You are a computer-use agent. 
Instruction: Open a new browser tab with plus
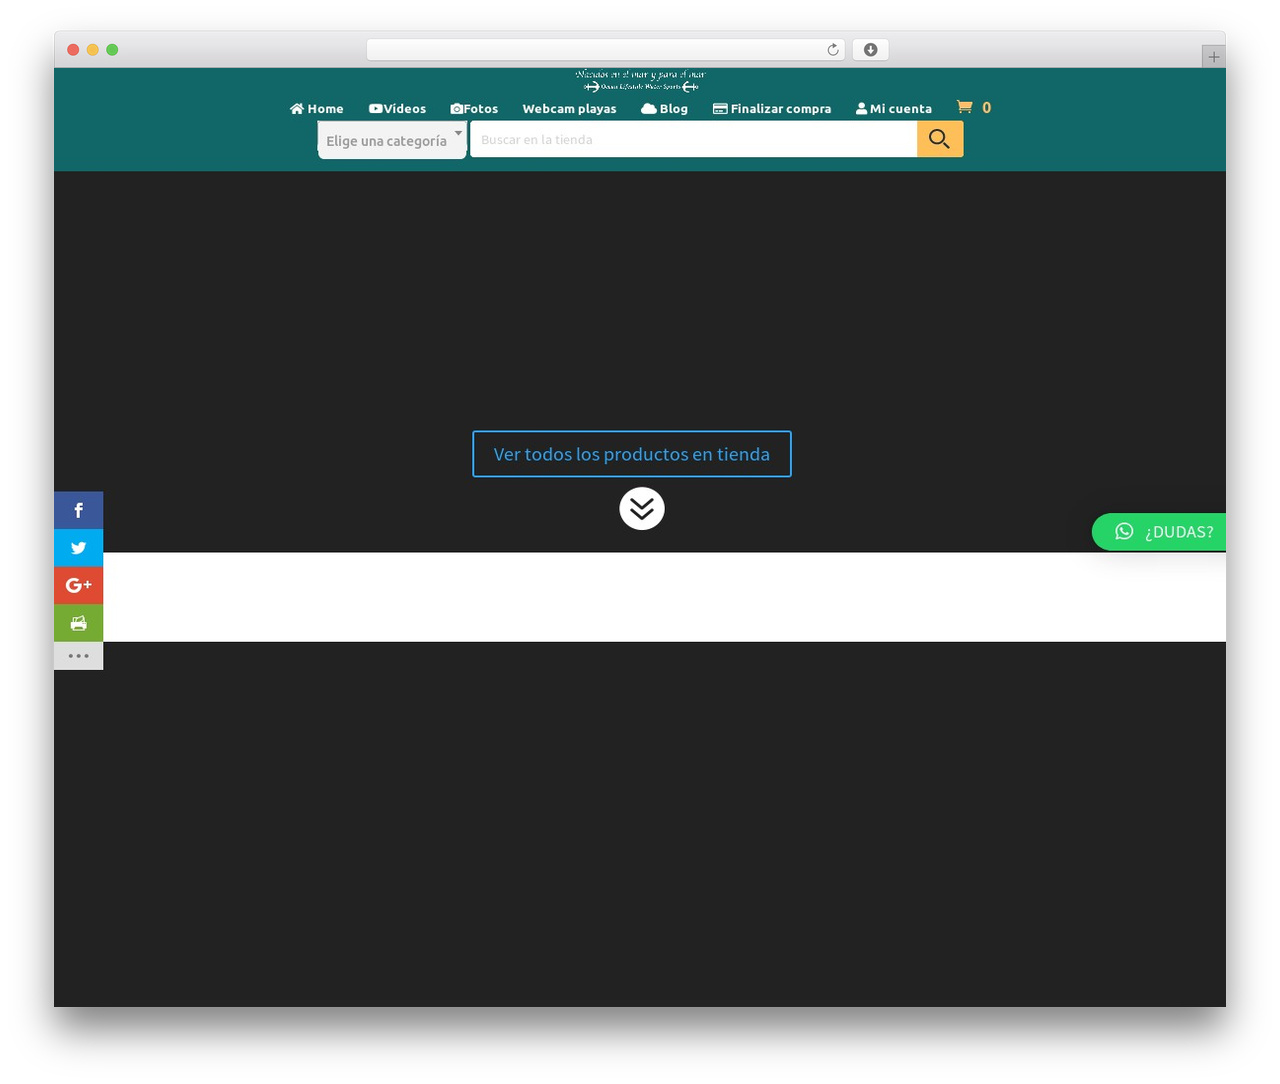(x=1214, y=57)
